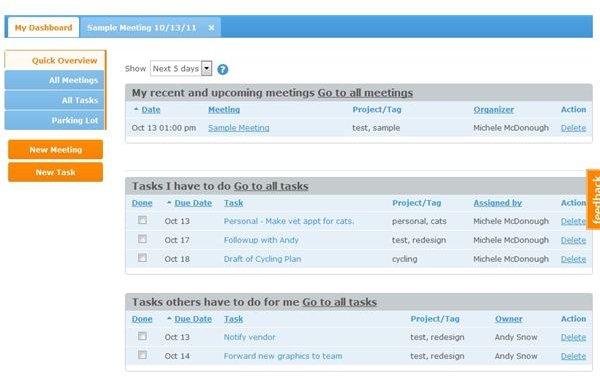Click 'Oct 13 01:00 pm' date cell
Screen dimensions: 600x377
[164, 128]
